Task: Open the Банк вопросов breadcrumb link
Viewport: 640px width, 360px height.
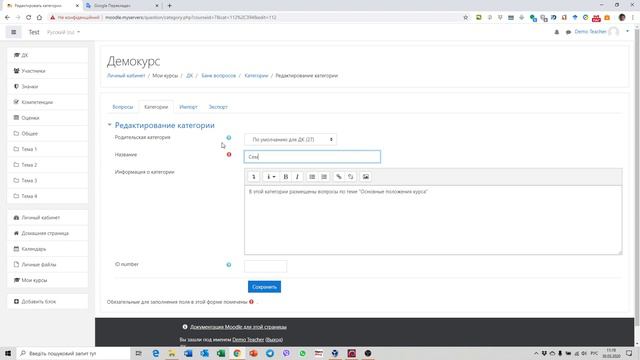Action: [x=219, y=76]
